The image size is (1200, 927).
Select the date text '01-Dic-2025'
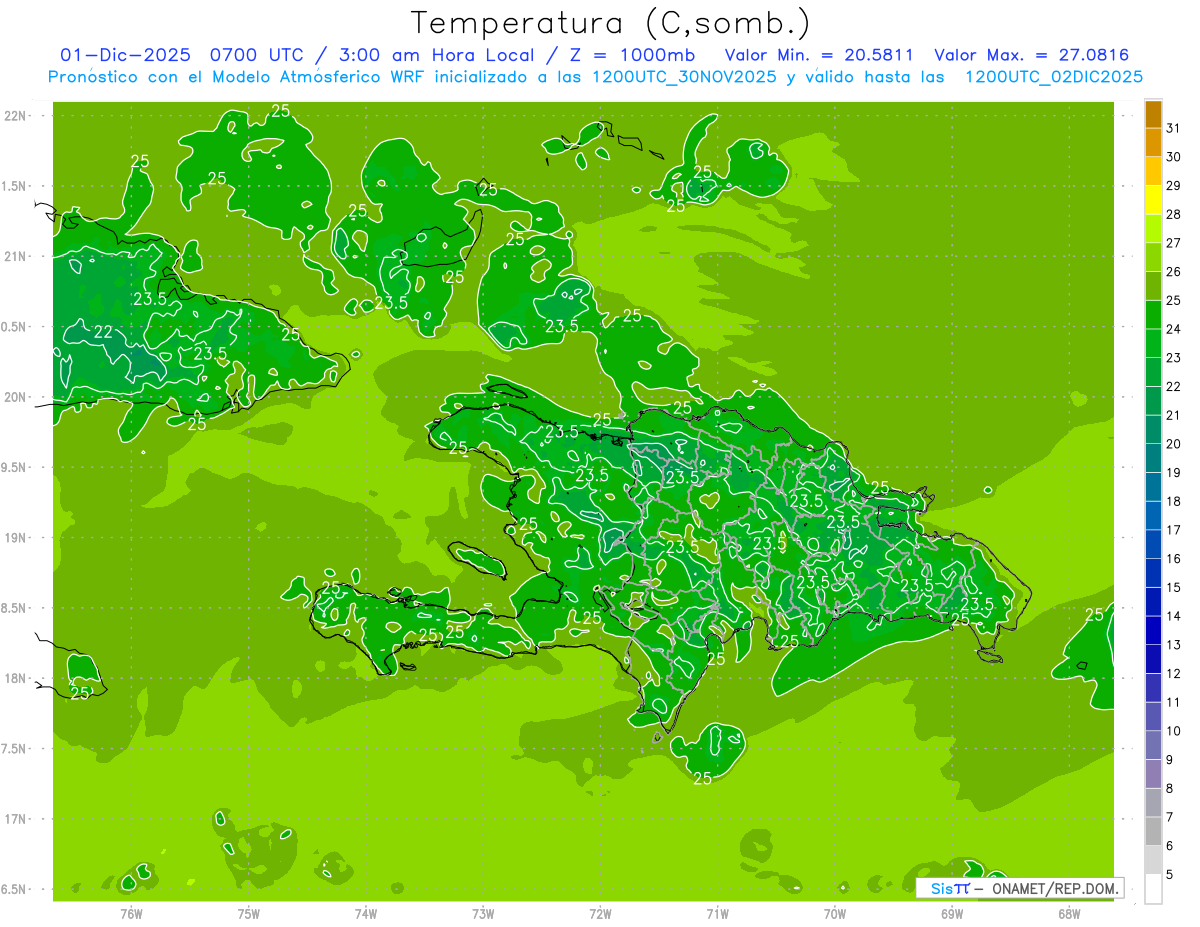[124, 55]
